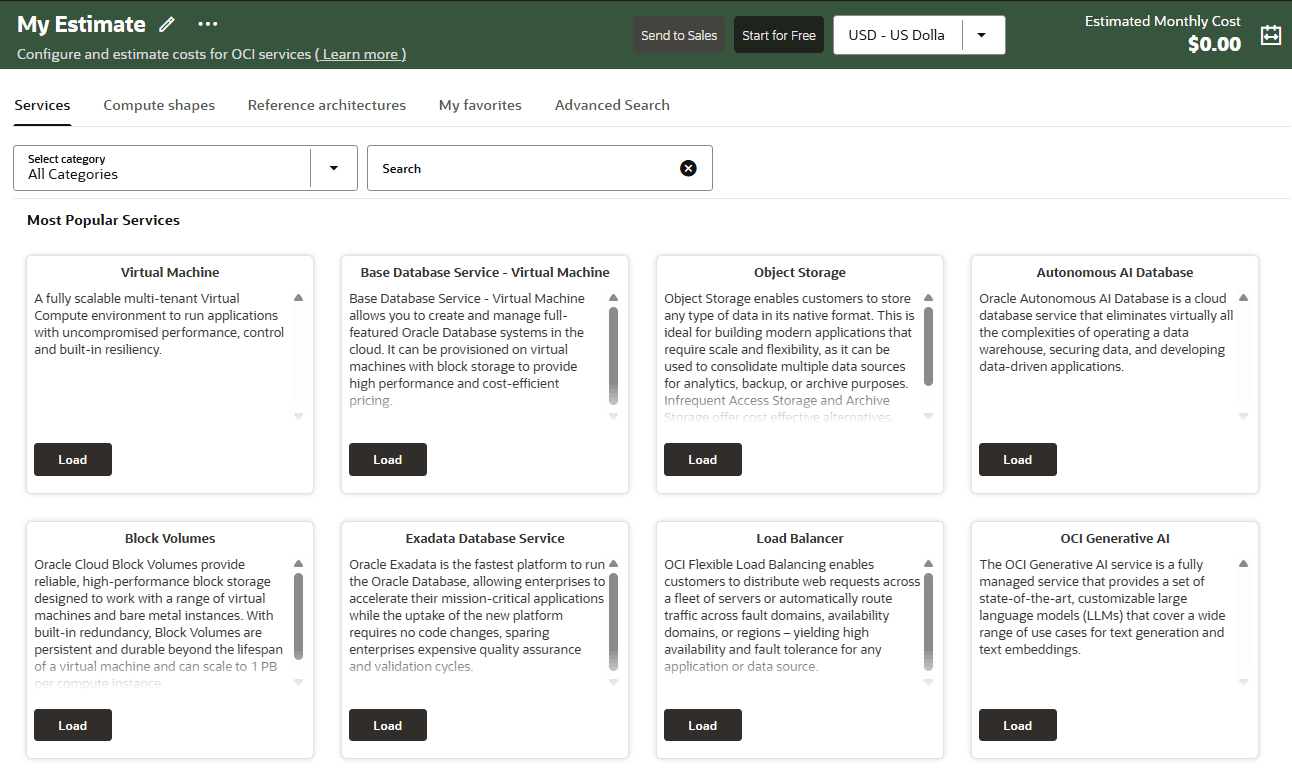Screen dimensions: 1292x768
Task: Click scroll-down arrow in Base Database Service card
Action: coord(613,416)
